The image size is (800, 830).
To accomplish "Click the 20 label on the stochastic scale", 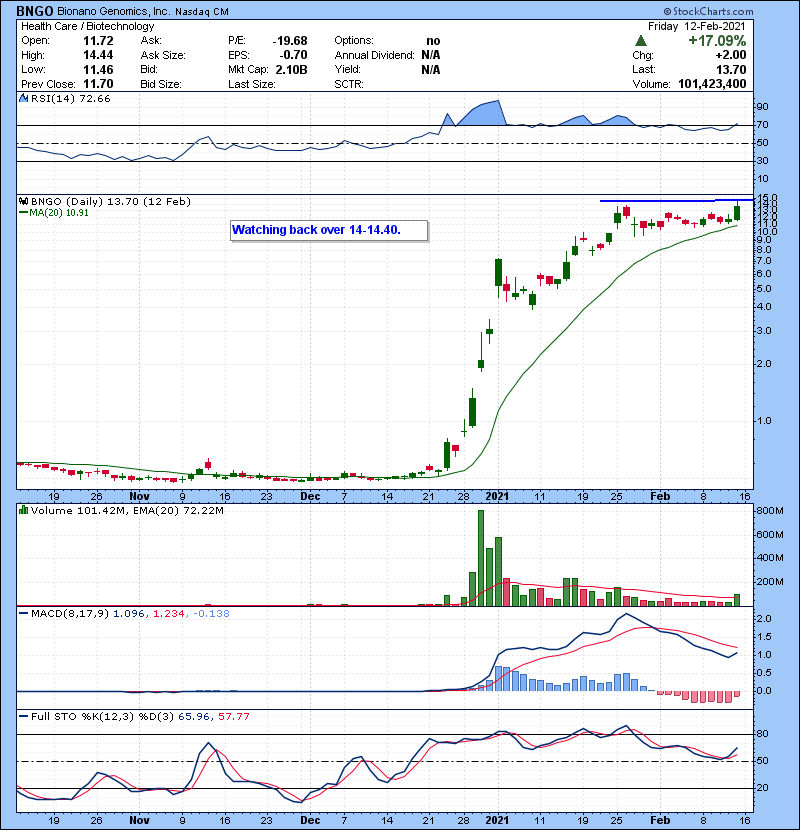I will click(x=762, y=788).
